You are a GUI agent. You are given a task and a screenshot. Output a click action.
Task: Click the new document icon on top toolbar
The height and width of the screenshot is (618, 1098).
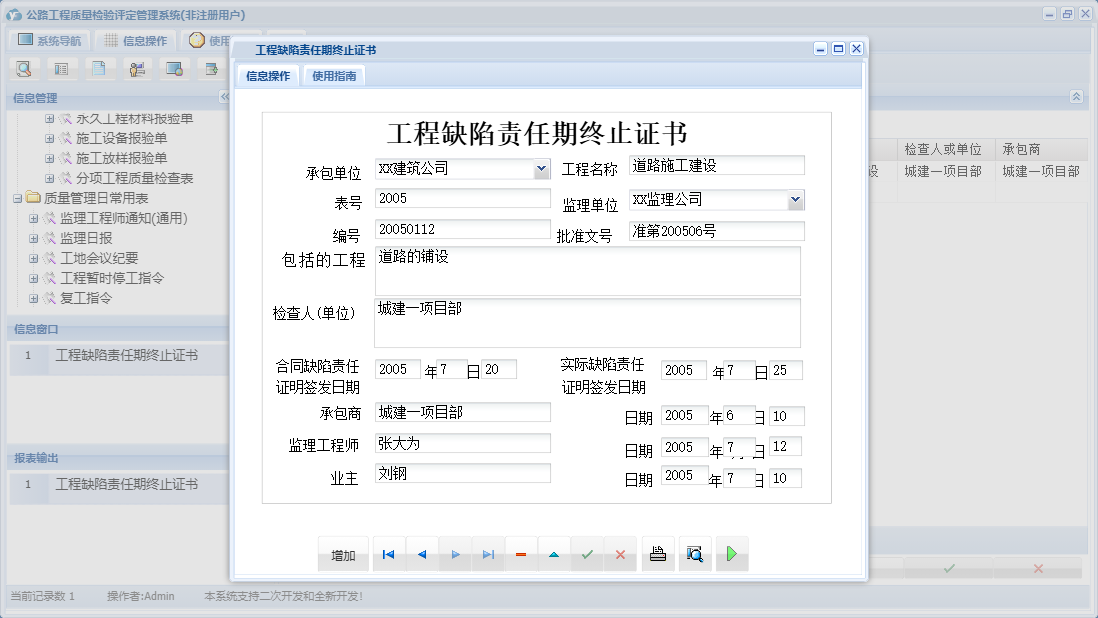[x=98, y=68]
